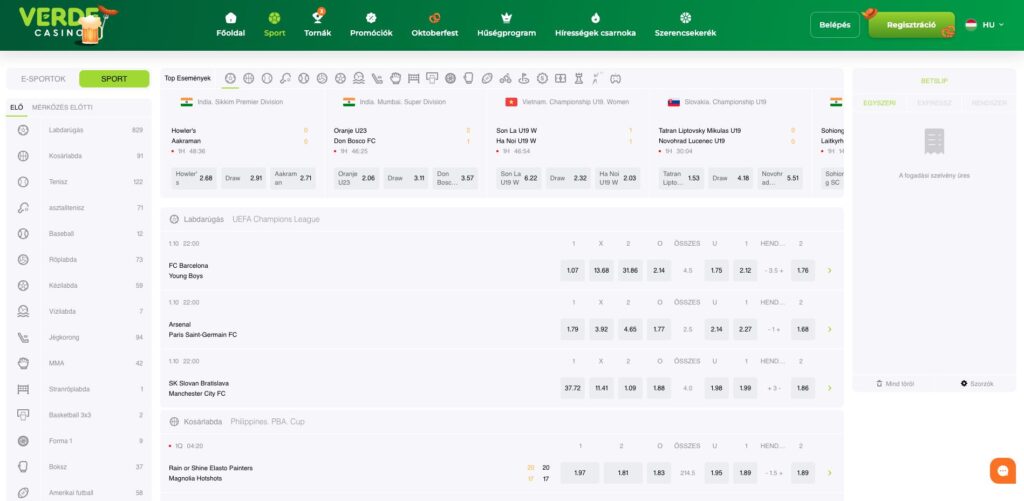Image resolution: width=1024 pixels, height=501 pixels.
Task: Click the gamepad icon in top events bar
Action: coord(615,78)
